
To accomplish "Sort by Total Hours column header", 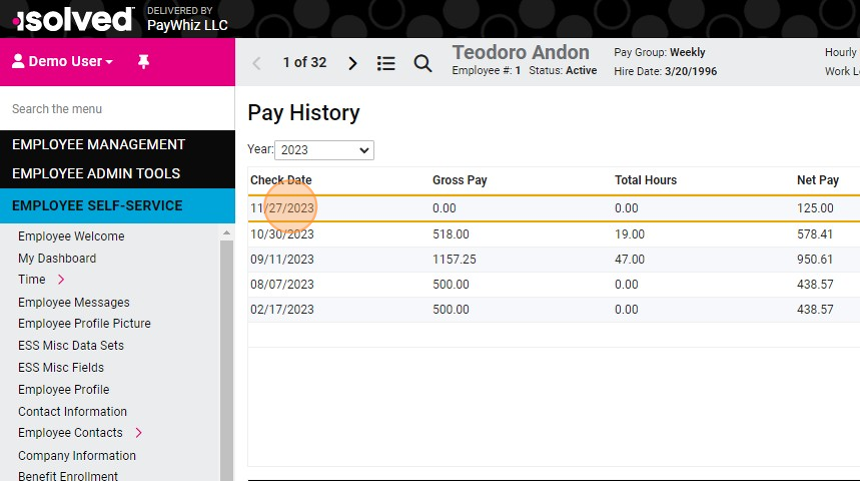I will coord(646,180).
